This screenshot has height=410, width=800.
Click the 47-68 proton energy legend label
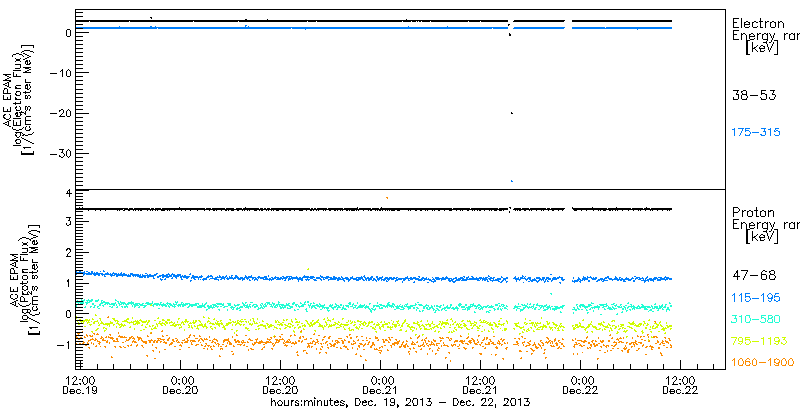[x=754, y=276]
